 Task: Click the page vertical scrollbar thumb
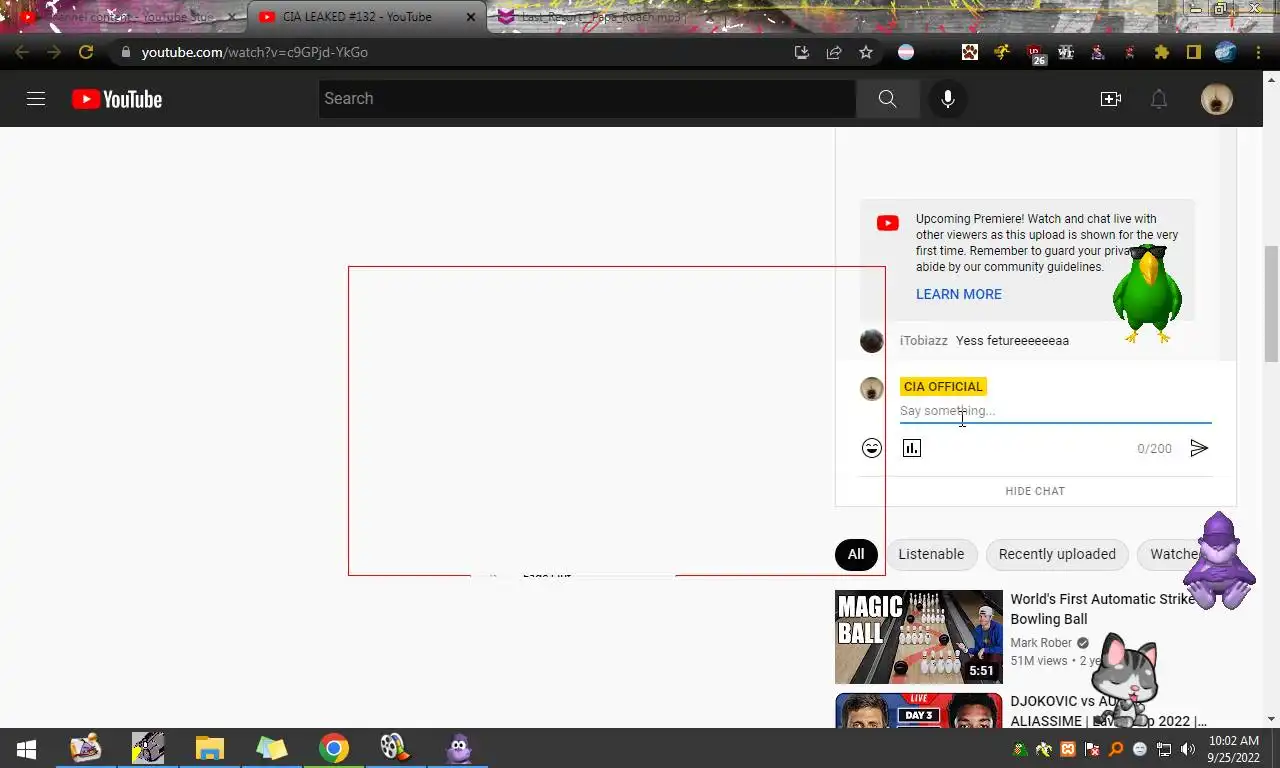point(1272,303)
